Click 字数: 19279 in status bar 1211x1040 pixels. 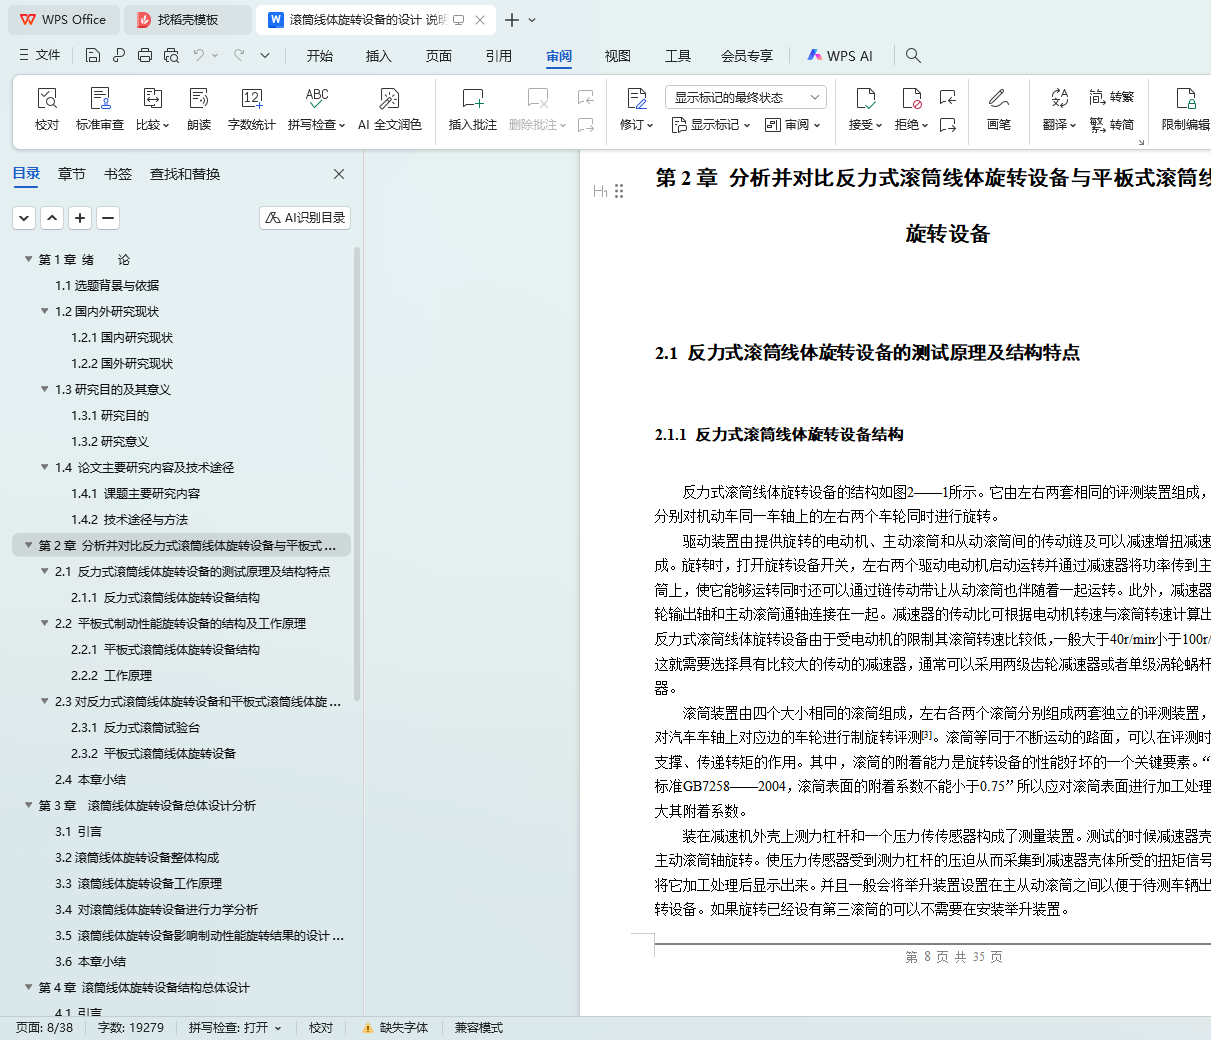click(130, 1028)
